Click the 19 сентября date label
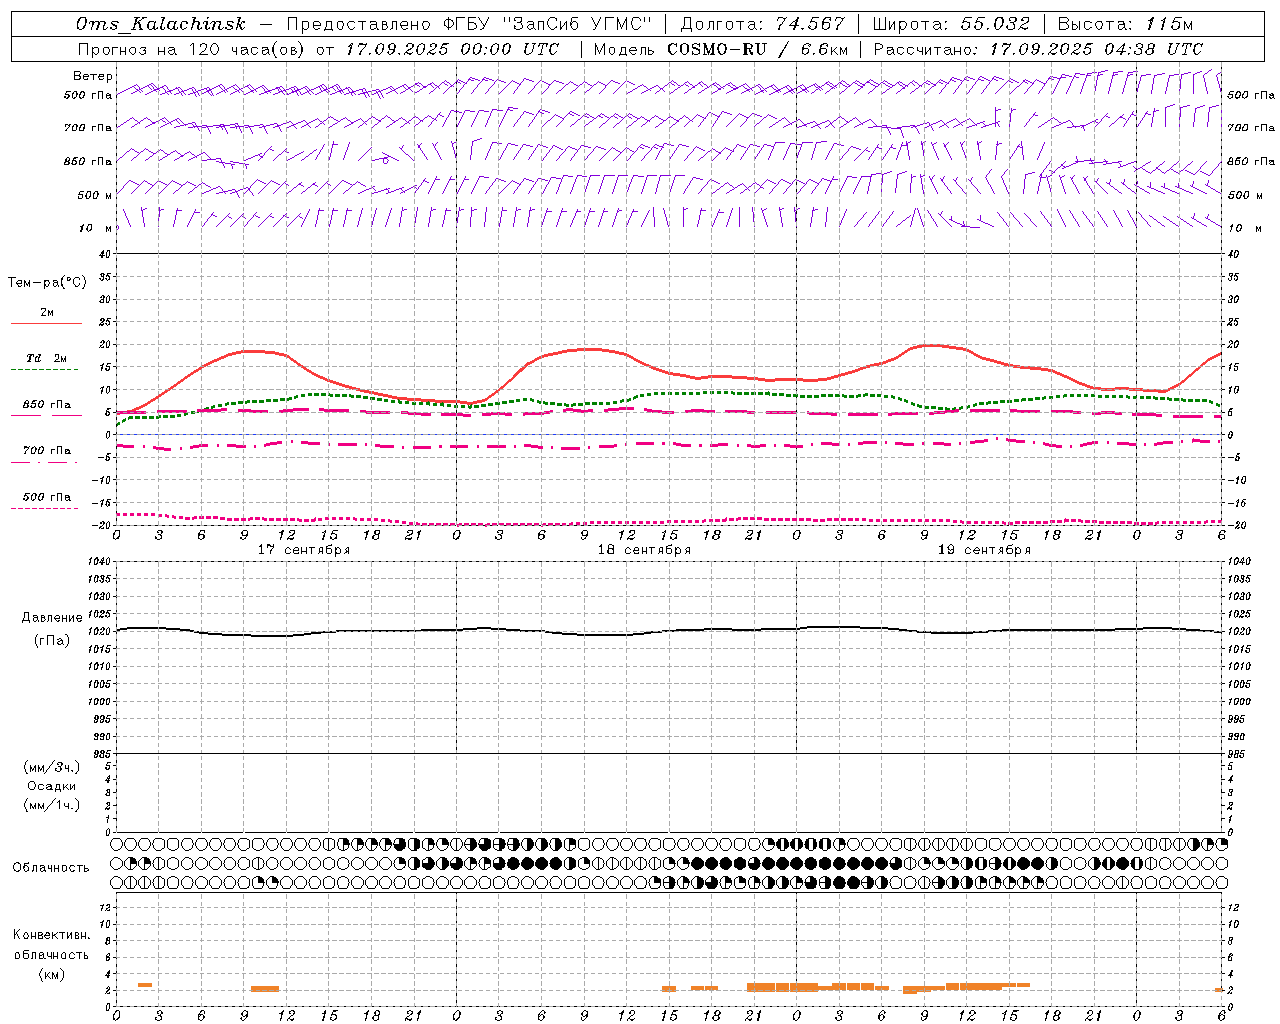Screen dimensions: 1280x1024 pos(984,550)
